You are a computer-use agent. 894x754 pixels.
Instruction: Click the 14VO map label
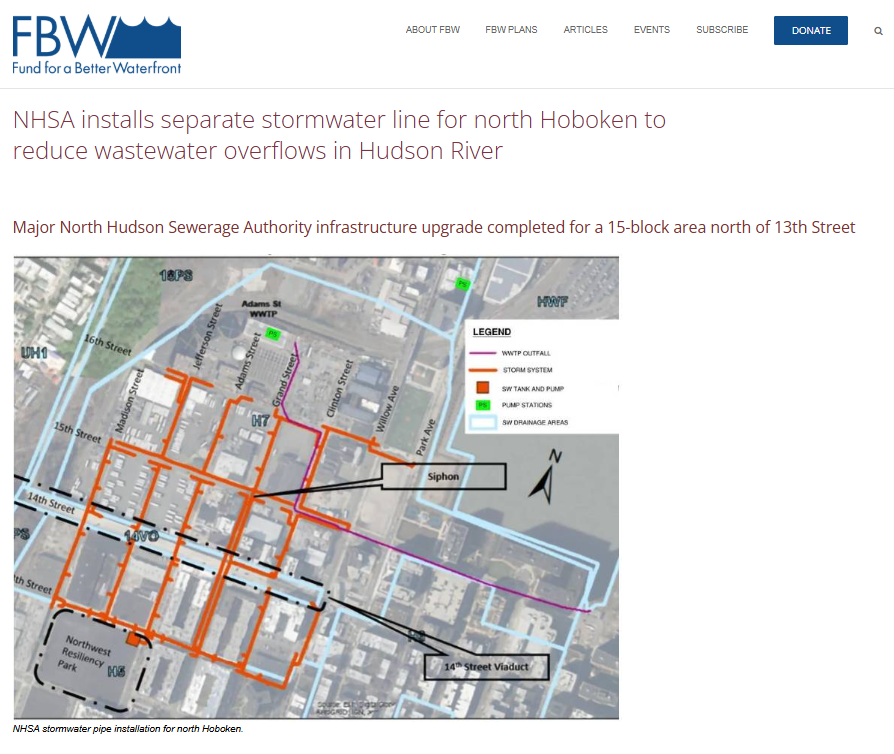click(x=141, y=536)
